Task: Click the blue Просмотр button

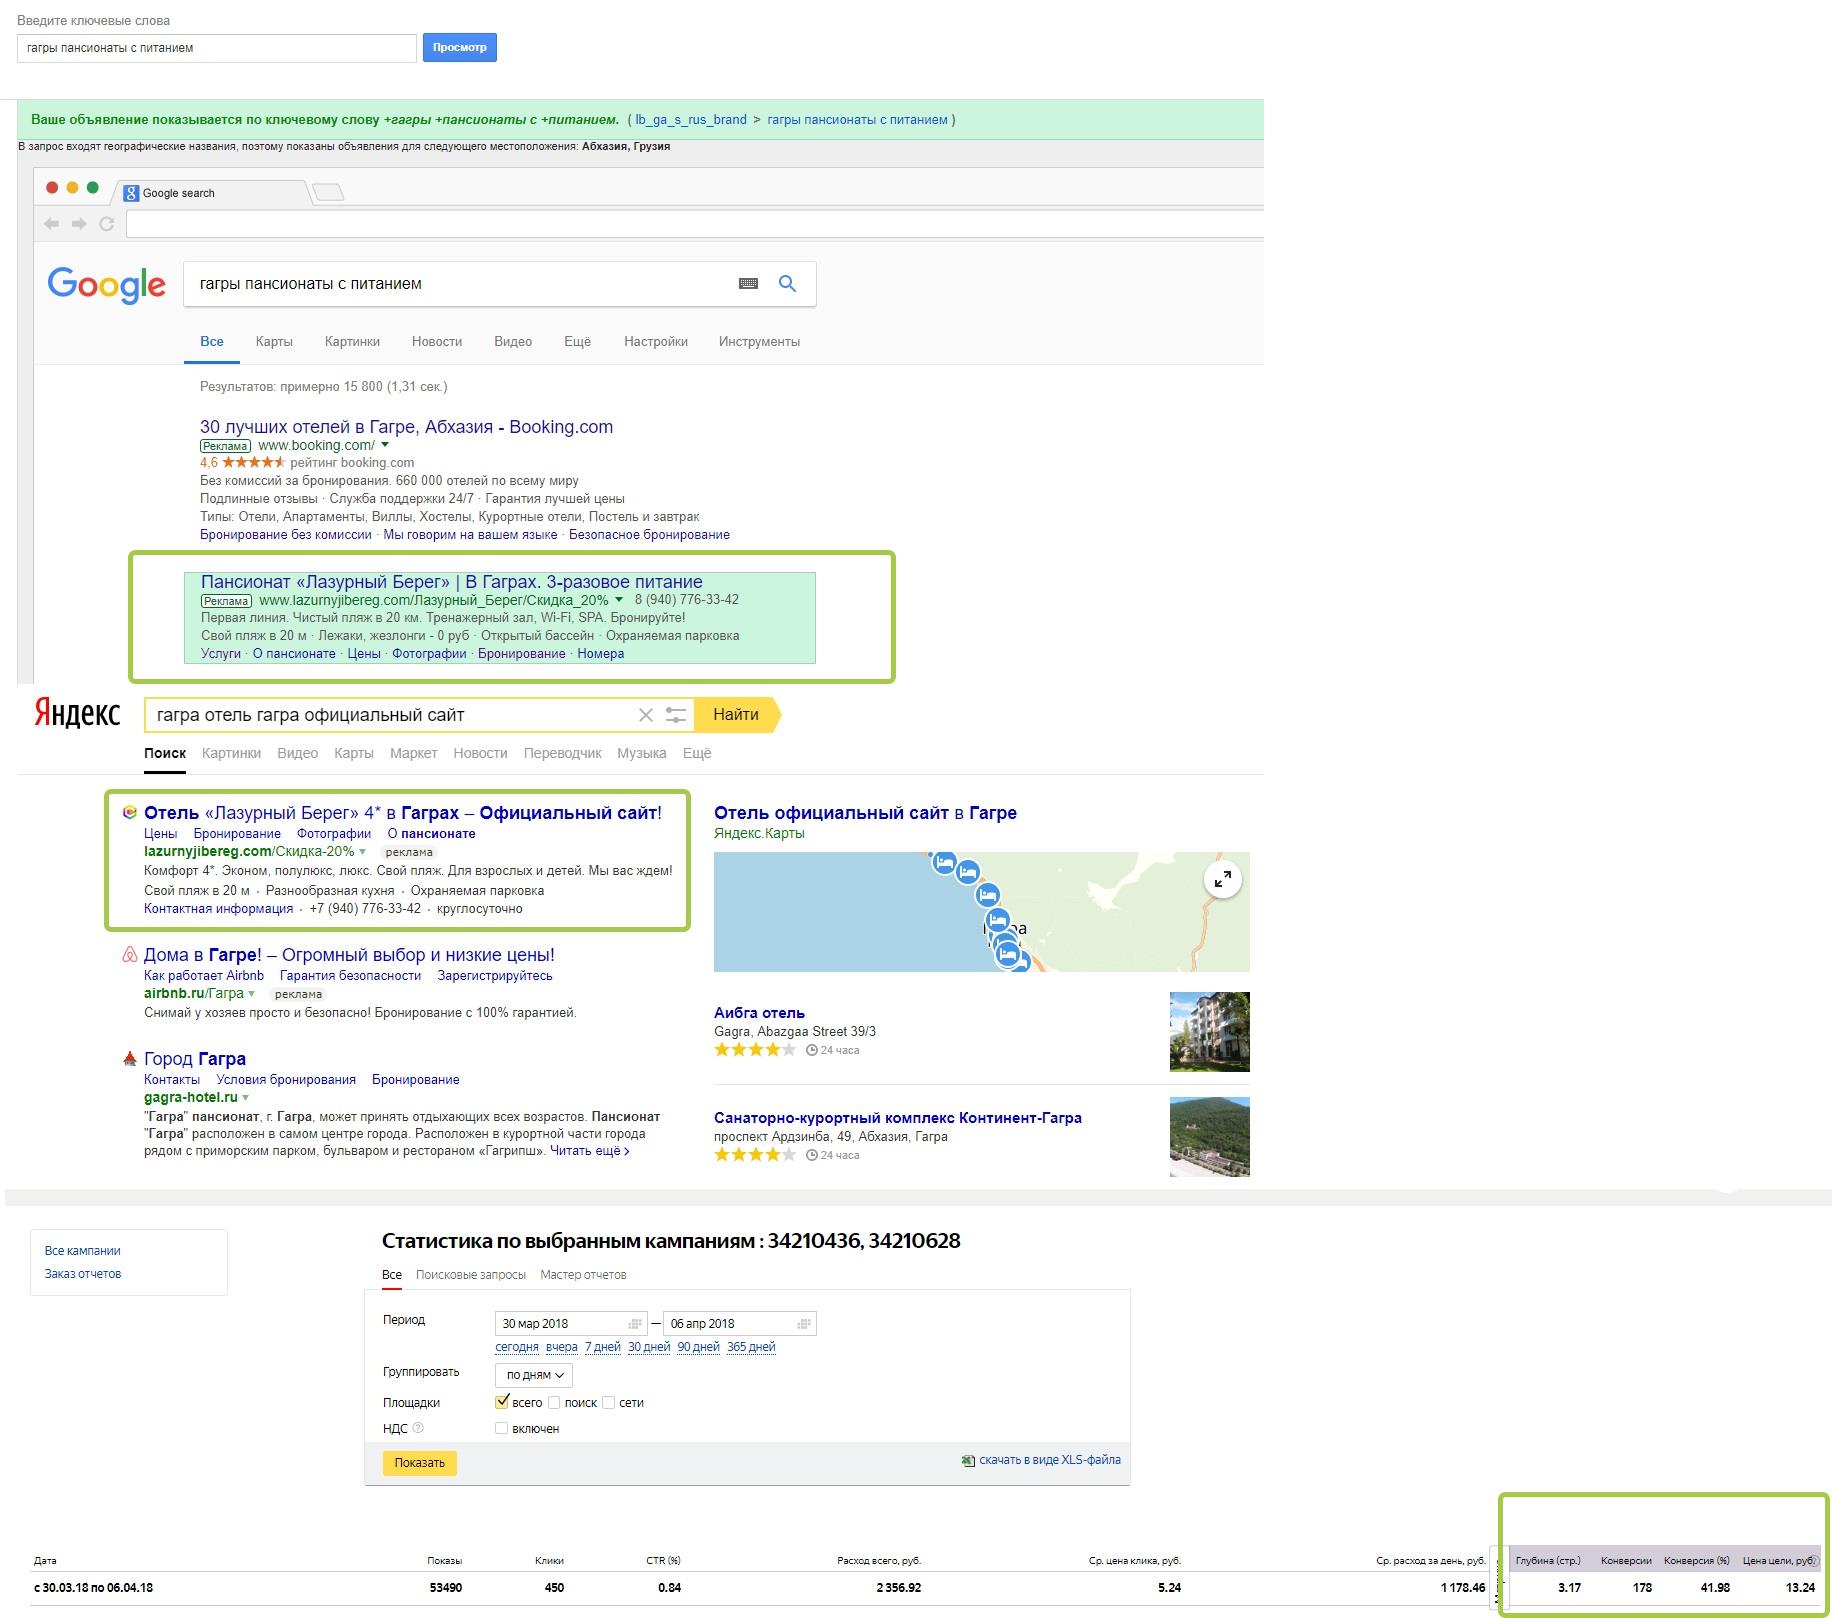Action: tap(460, 48)
